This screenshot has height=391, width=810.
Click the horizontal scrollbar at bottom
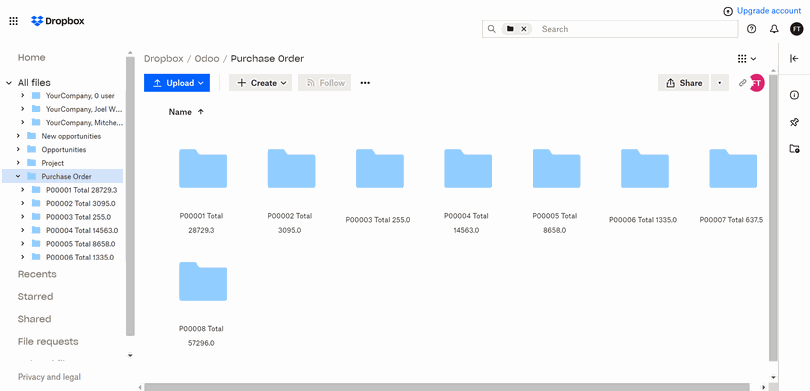click(447, 387)
